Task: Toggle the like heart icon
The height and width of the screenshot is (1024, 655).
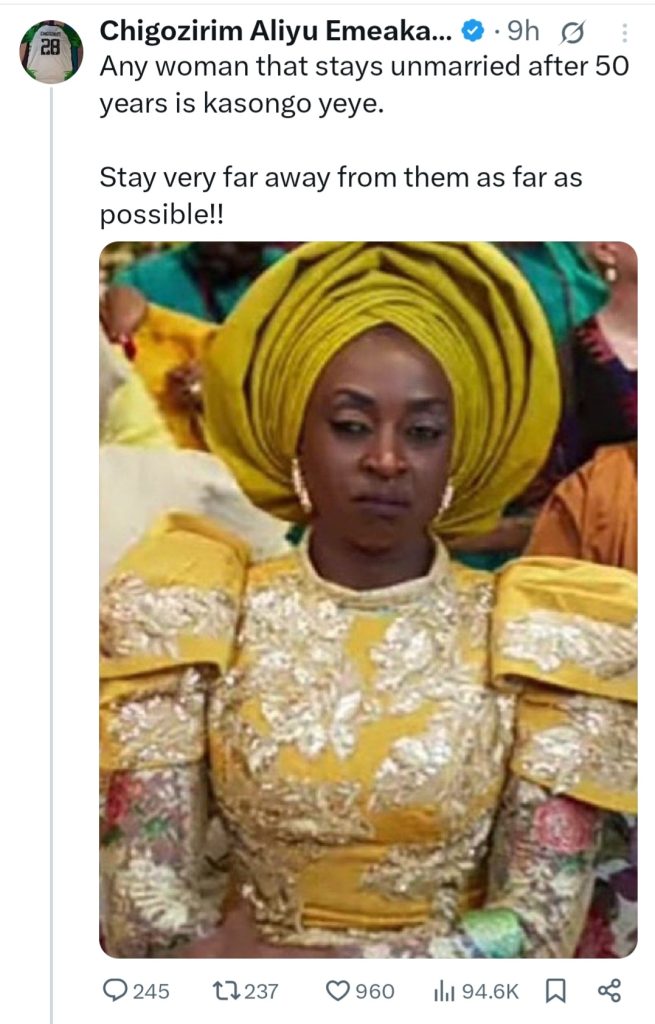Action: (339, 990)
